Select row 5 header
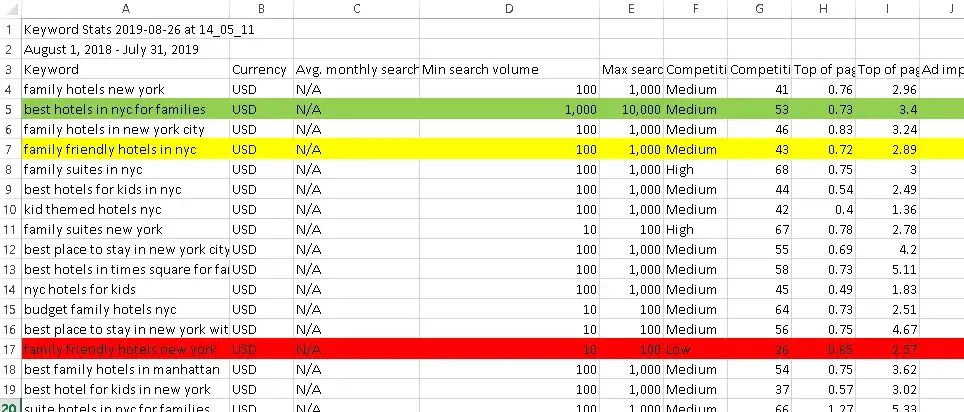 coord(10,109)
